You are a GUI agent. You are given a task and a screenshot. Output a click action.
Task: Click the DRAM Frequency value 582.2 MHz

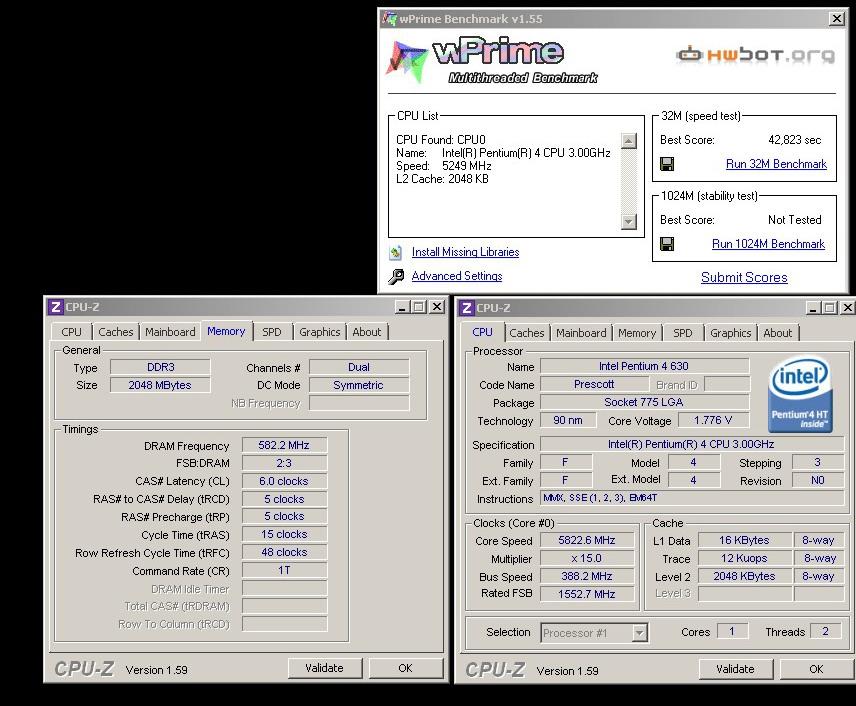point(284,445)
